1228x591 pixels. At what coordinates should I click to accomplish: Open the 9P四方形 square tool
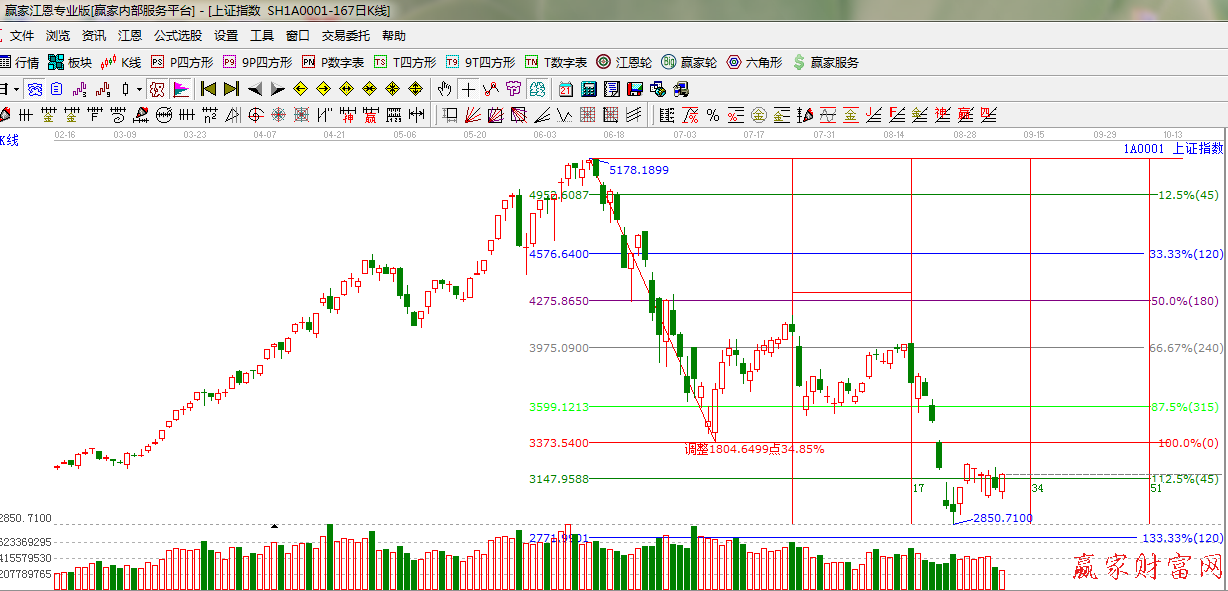tap(257, 62)
